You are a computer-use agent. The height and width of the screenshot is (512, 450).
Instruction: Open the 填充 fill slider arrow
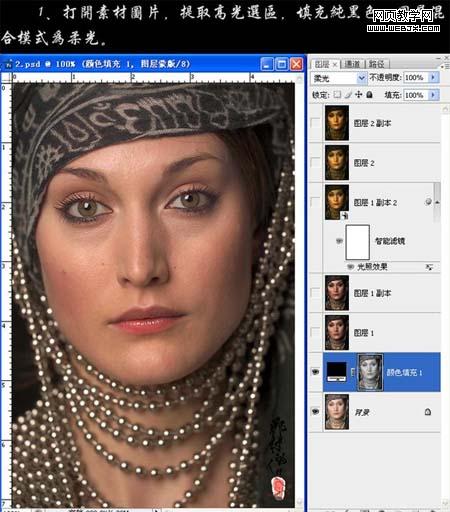click(x=433, y=95)
